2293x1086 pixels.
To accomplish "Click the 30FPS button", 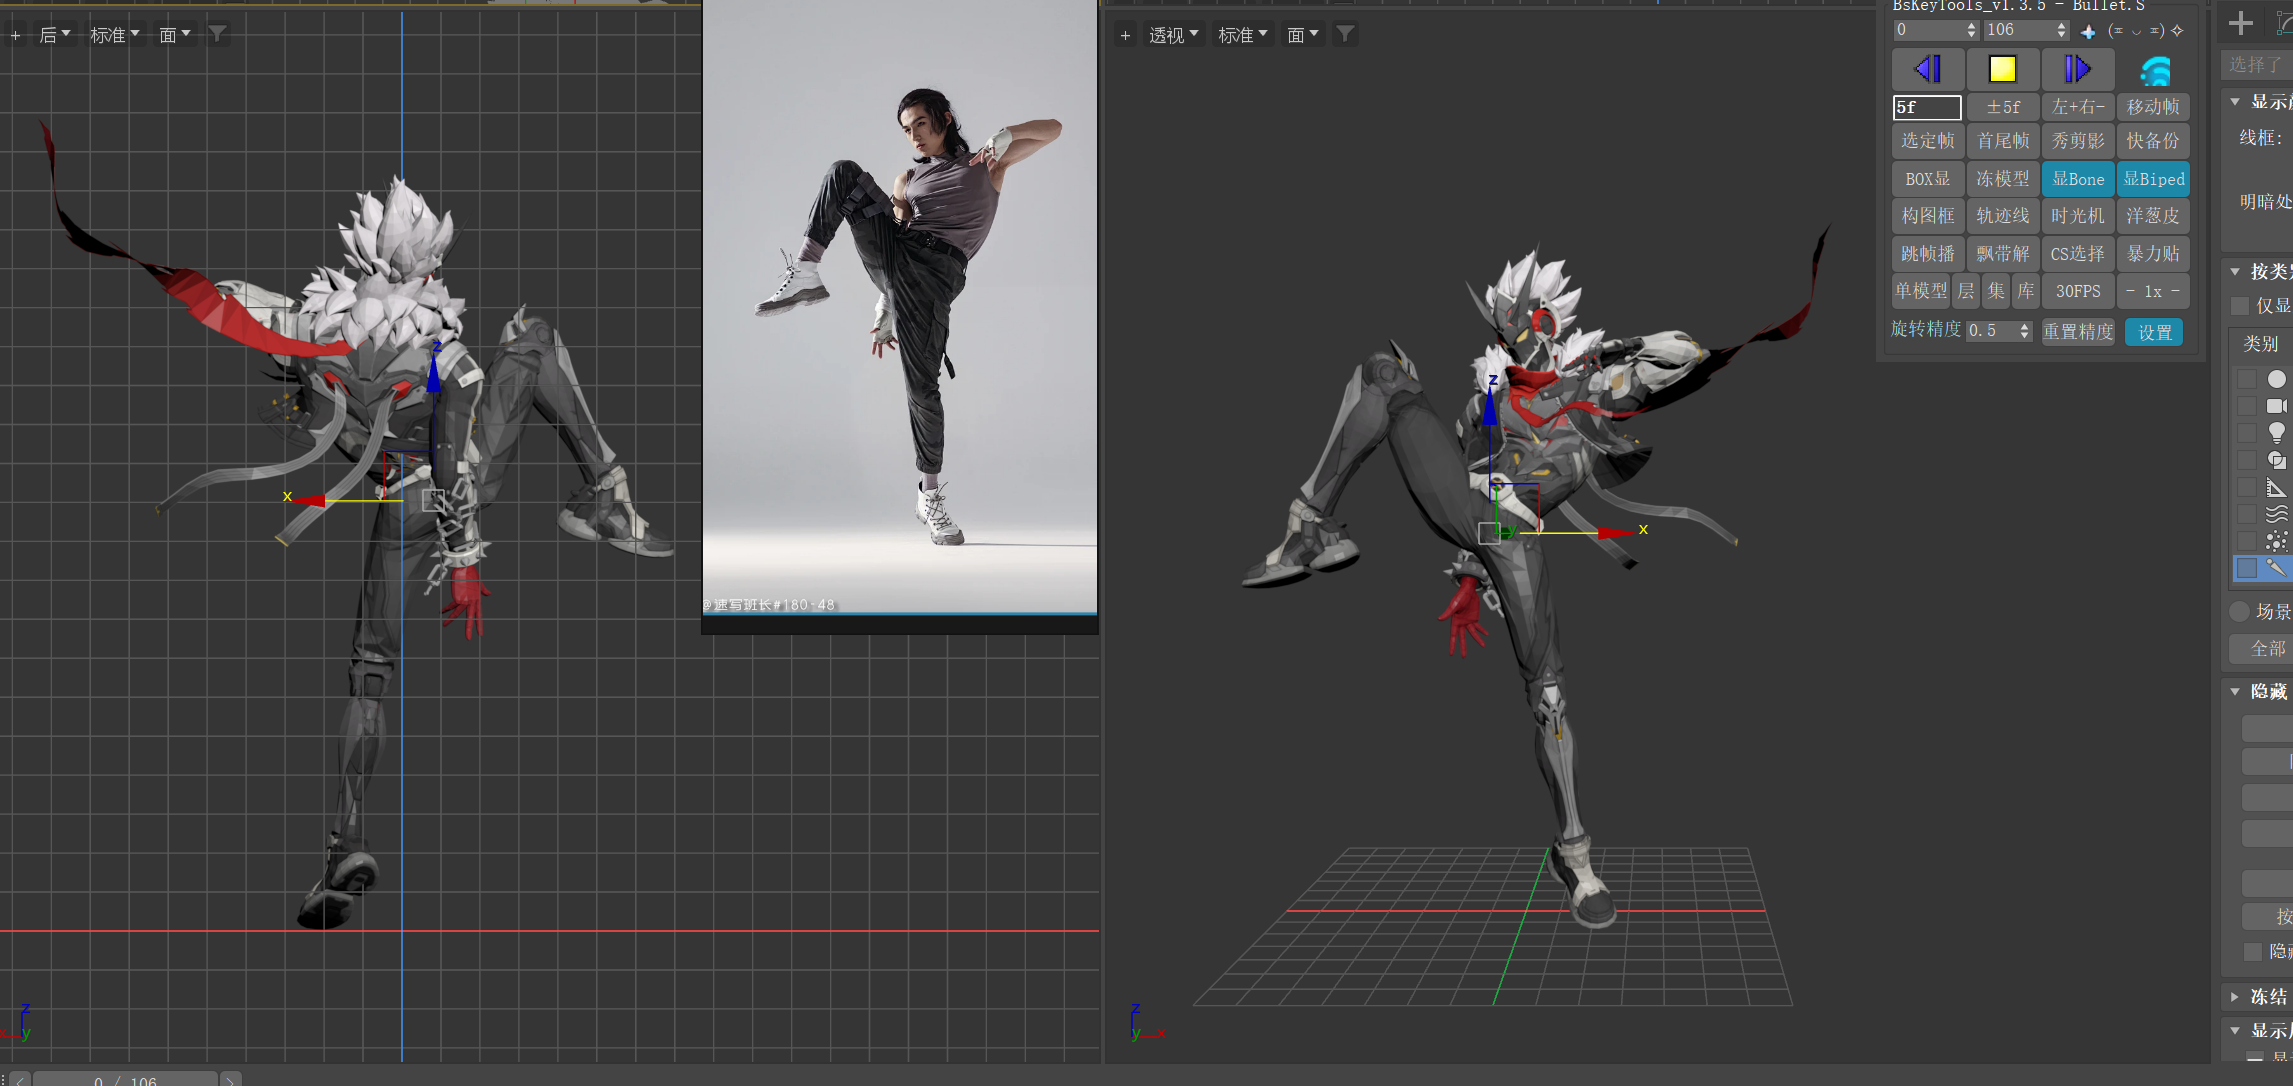I will coord(2078,291).
